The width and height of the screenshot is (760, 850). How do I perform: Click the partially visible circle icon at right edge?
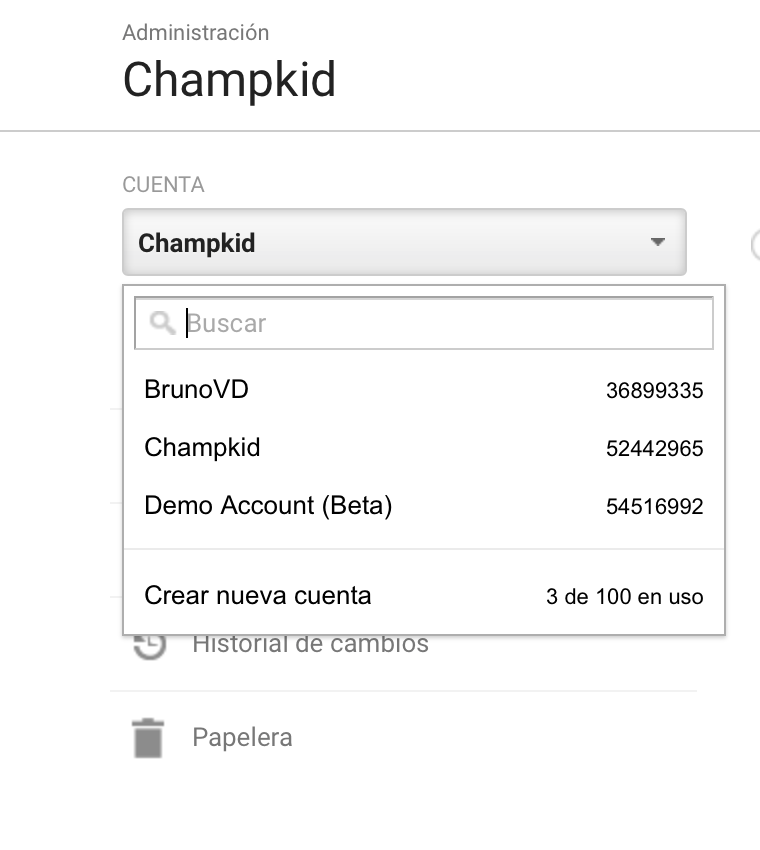tap(755, 245)
